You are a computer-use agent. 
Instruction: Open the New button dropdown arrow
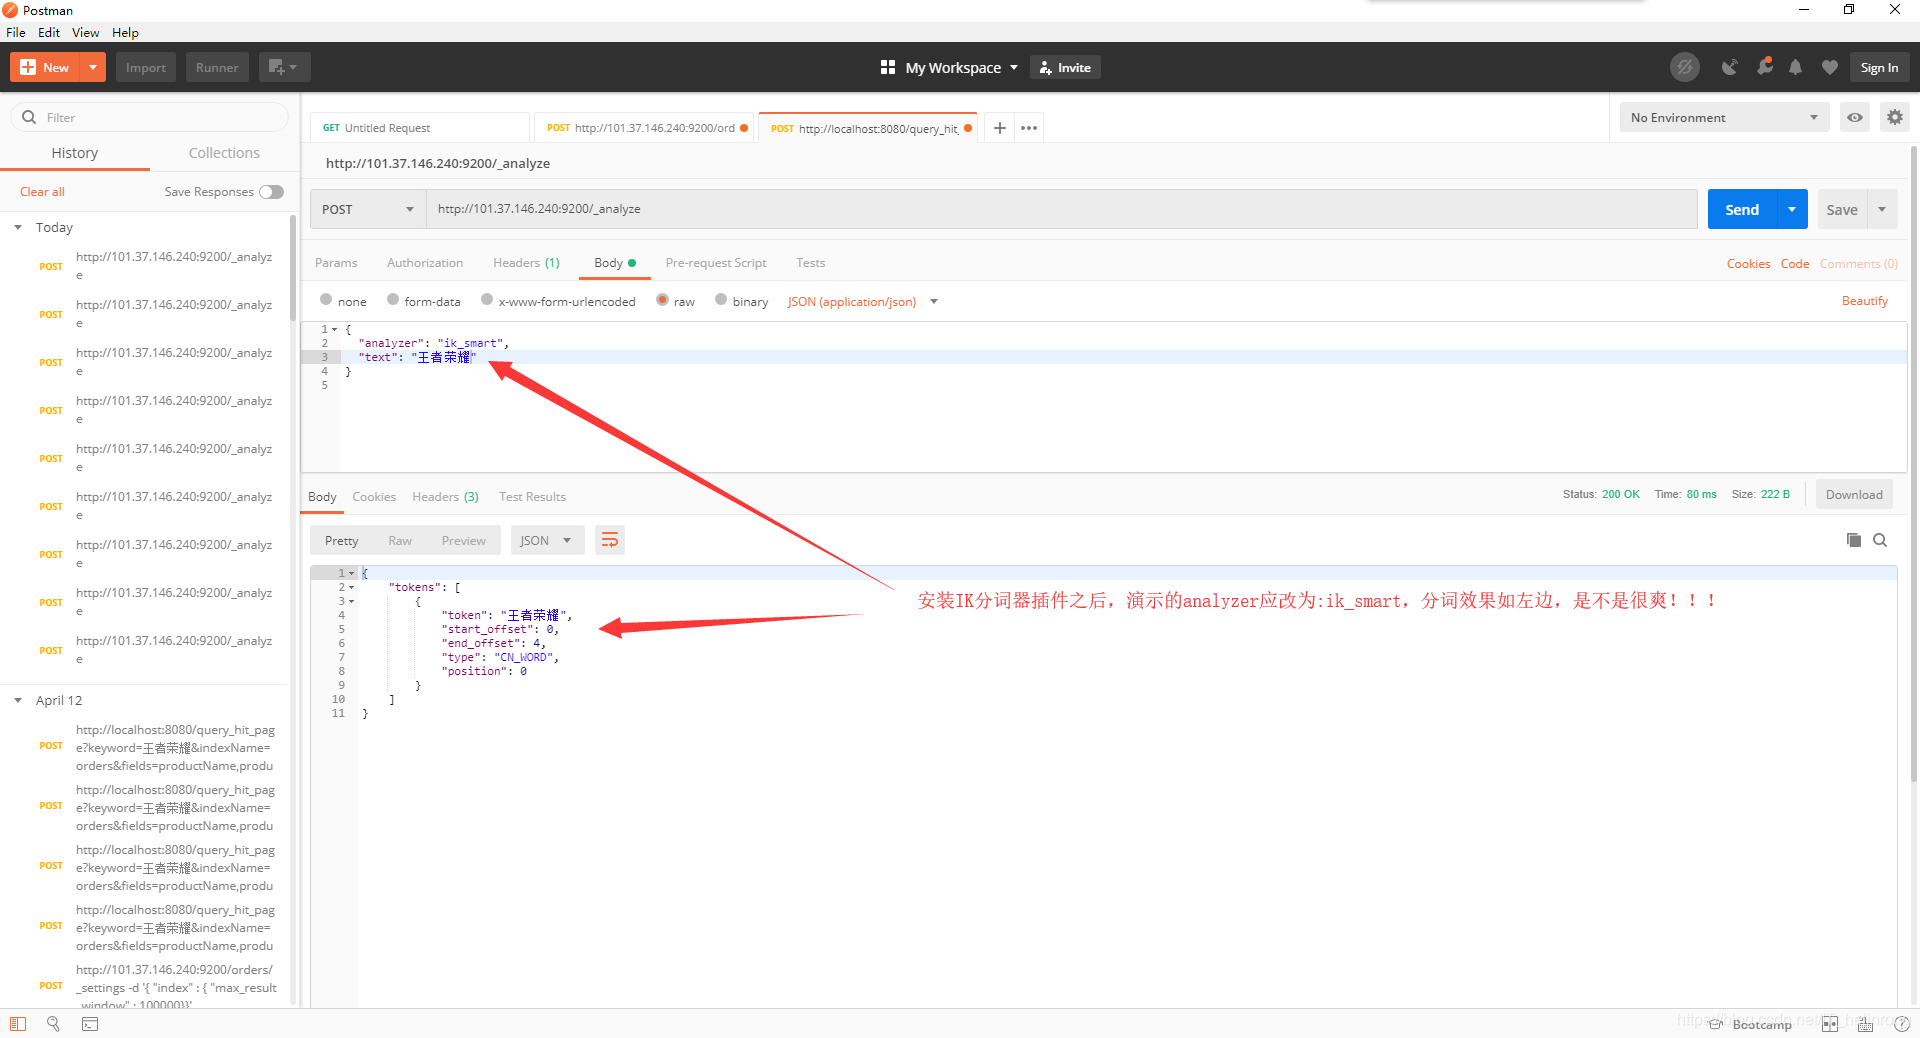92,67
